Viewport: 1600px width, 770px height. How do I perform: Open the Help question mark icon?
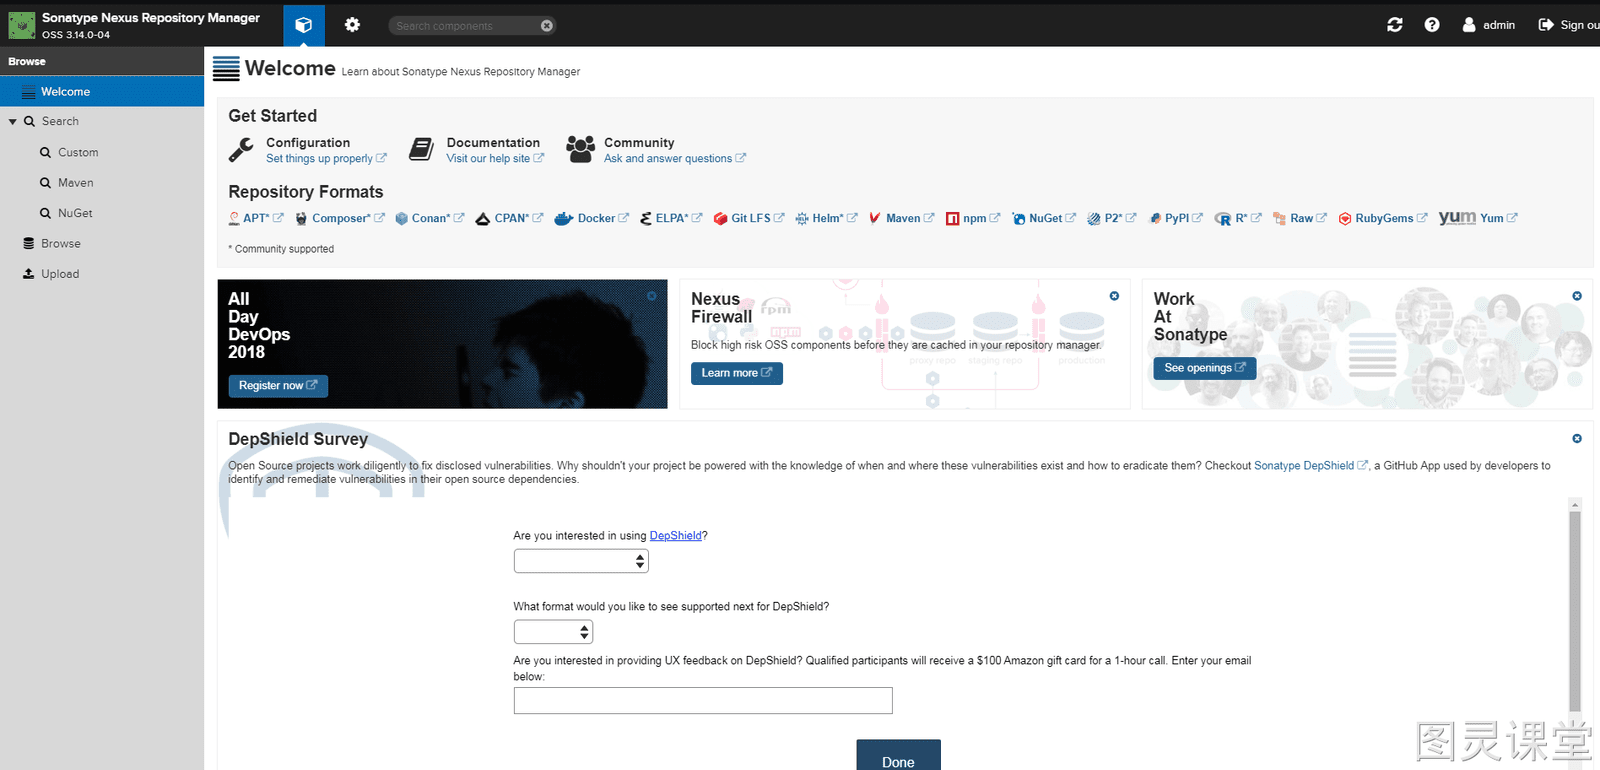1432,25
